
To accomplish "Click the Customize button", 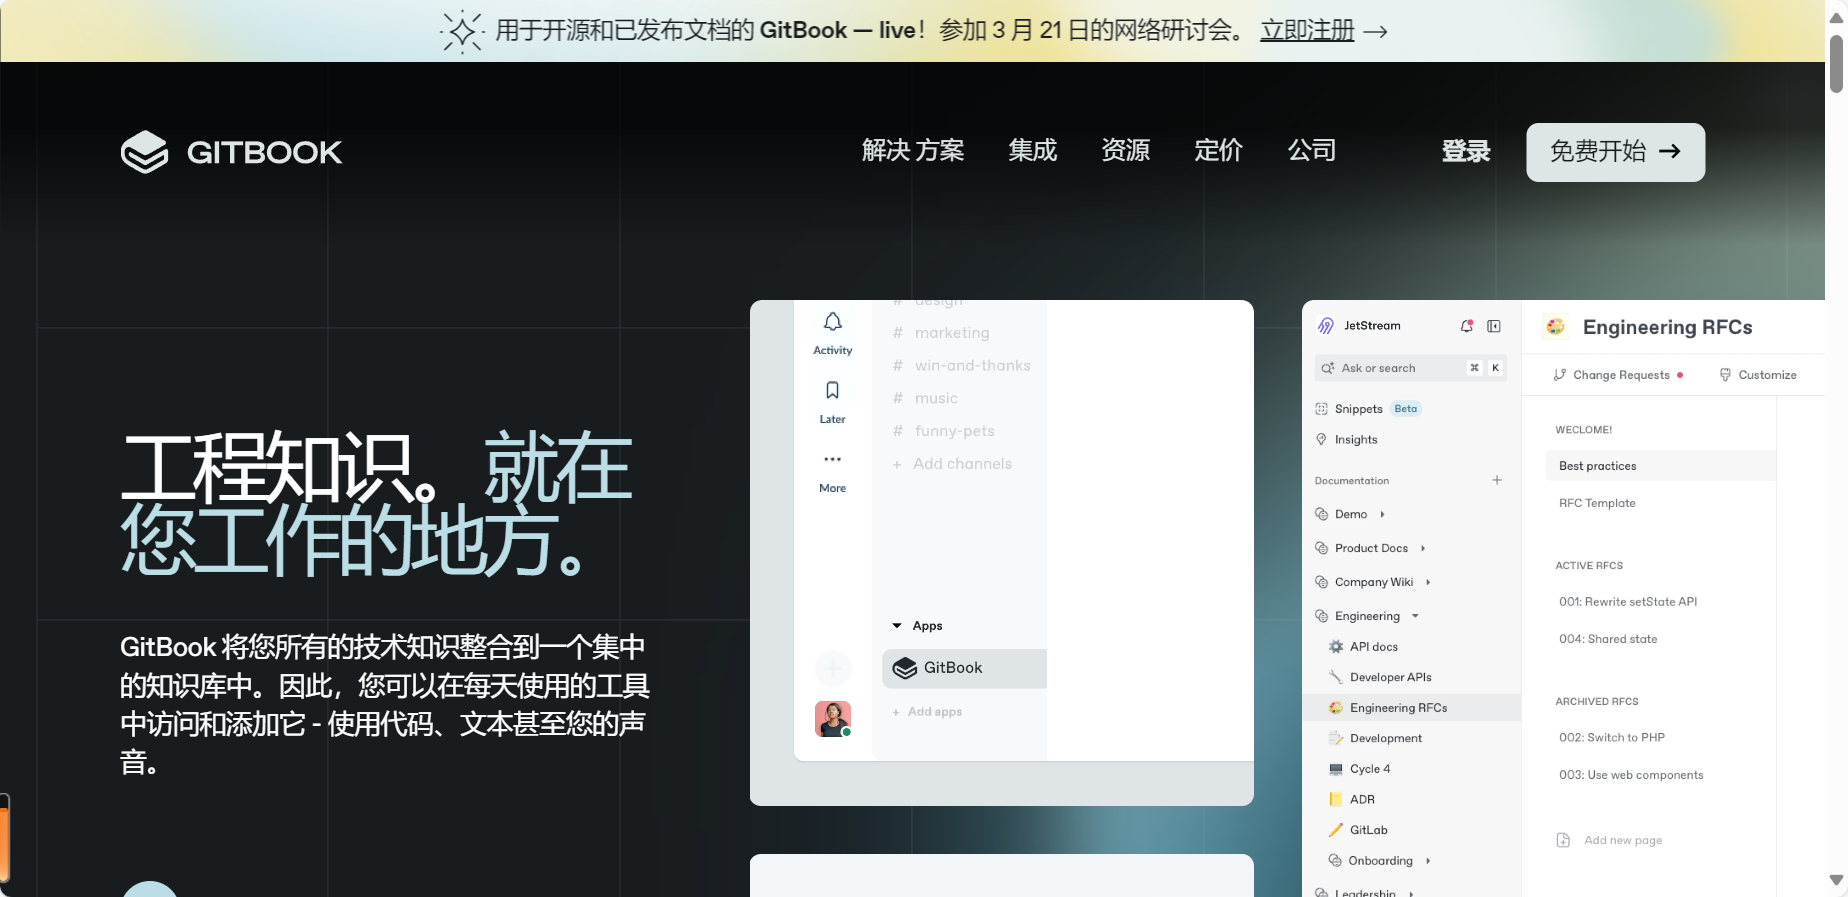I will pyautogui.click(x=1758, y=375).
